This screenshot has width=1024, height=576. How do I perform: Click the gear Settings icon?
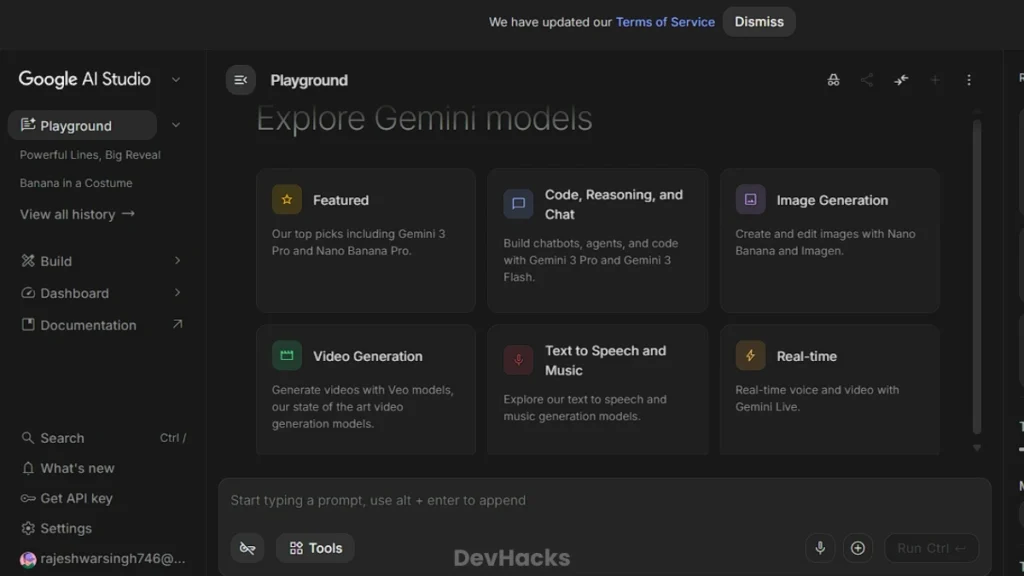click(x=27, y=528)
